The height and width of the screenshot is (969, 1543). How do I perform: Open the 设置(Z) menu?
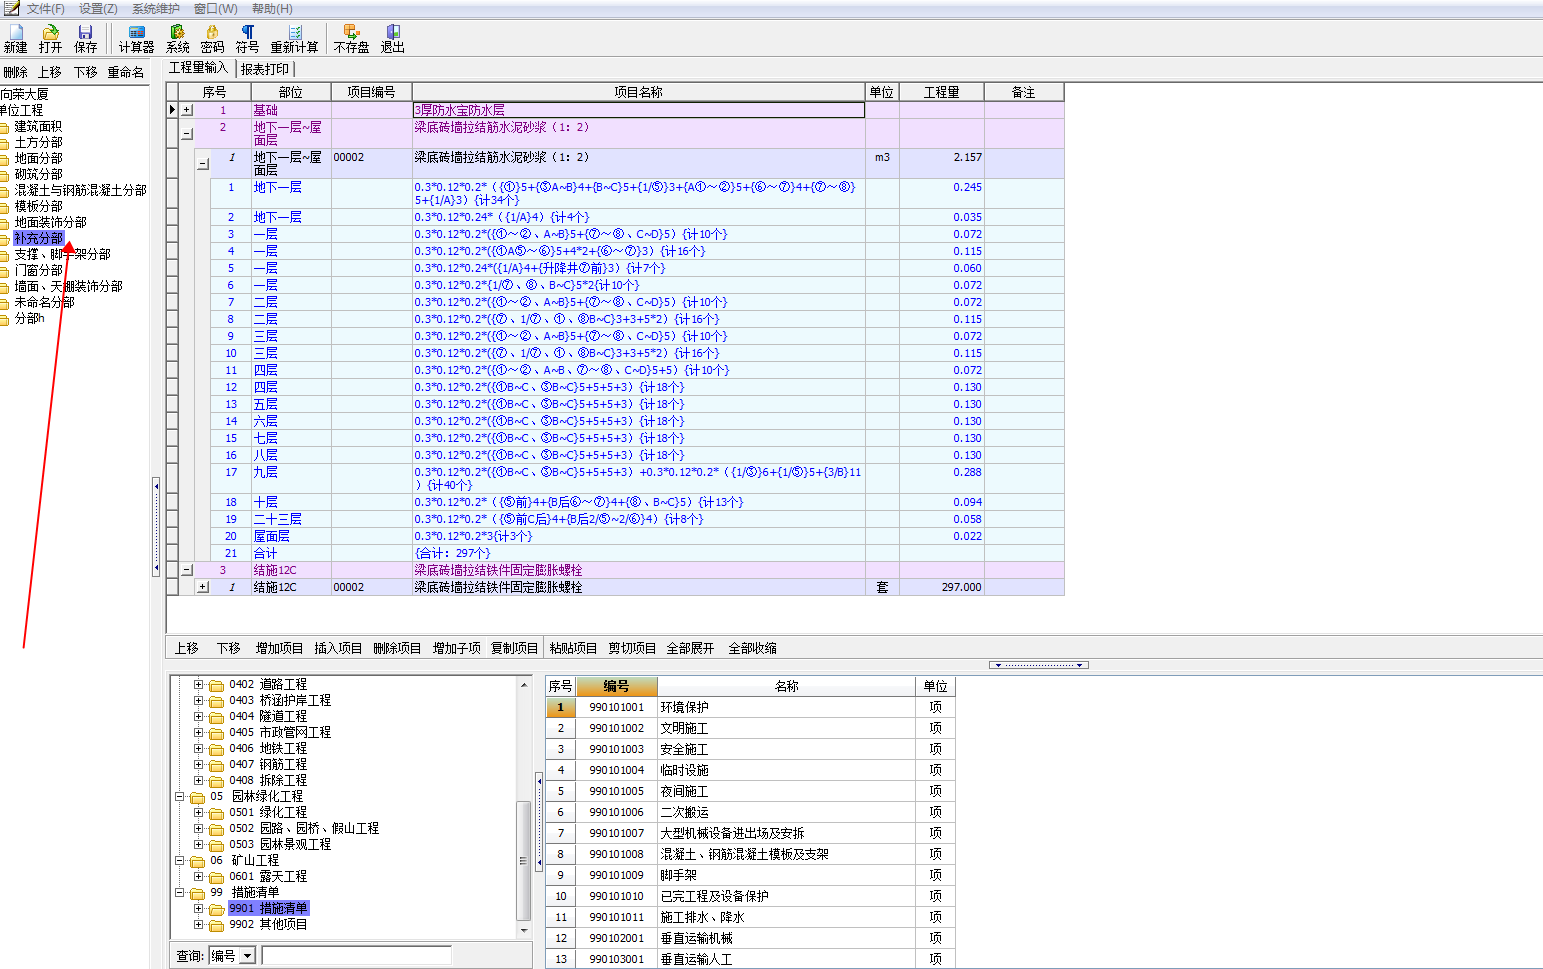(98, 9)
